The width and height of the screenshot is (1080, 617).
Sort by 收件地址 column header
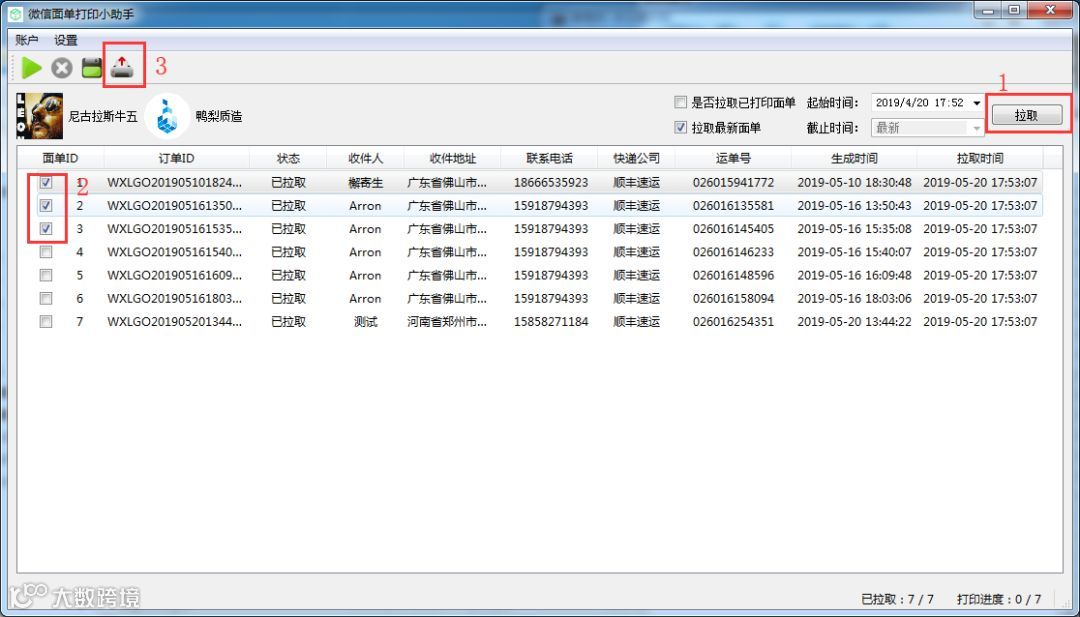pos(453,158)
